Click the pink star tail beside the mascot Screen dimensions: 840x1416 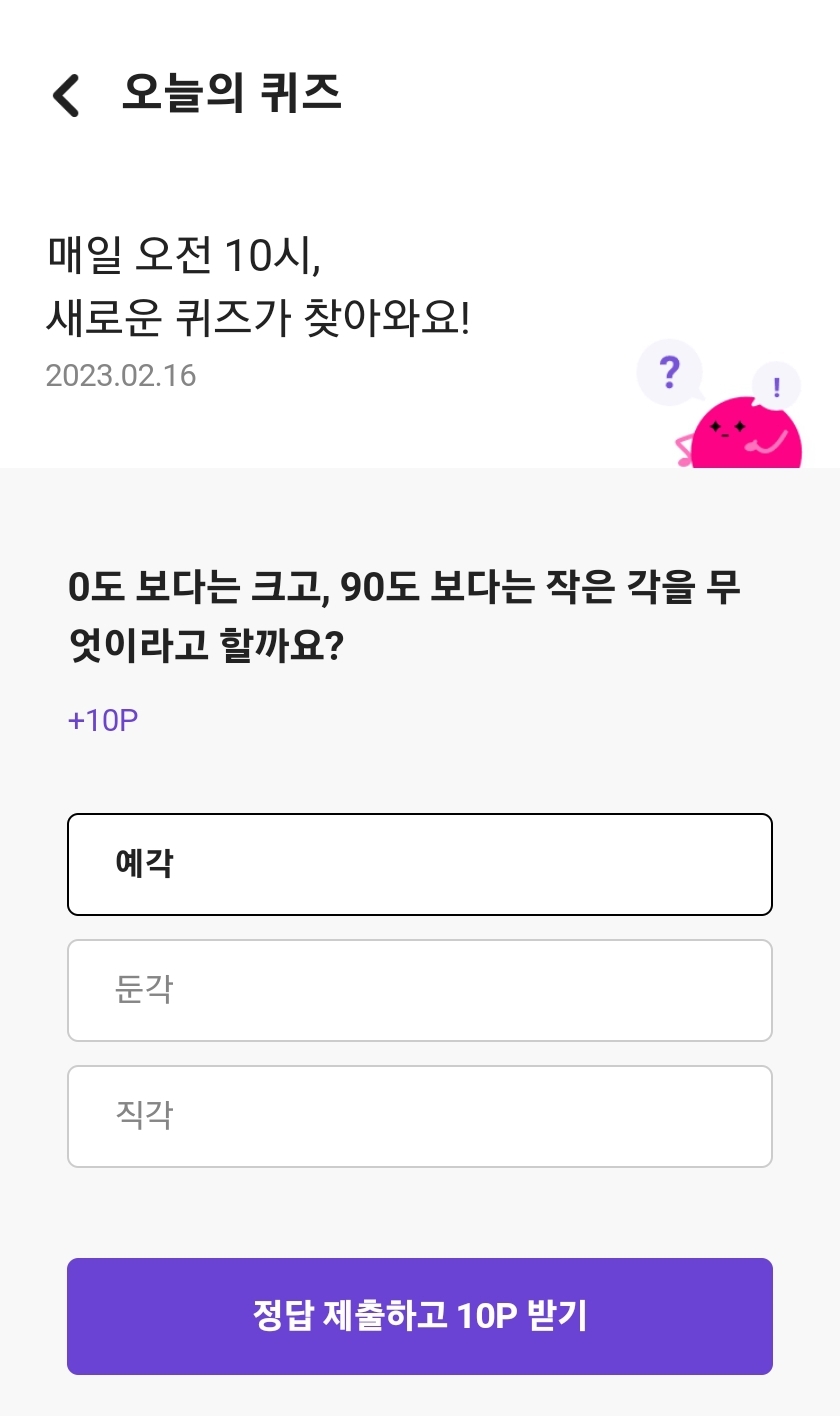pyautogui.click(x=686, y=452)
